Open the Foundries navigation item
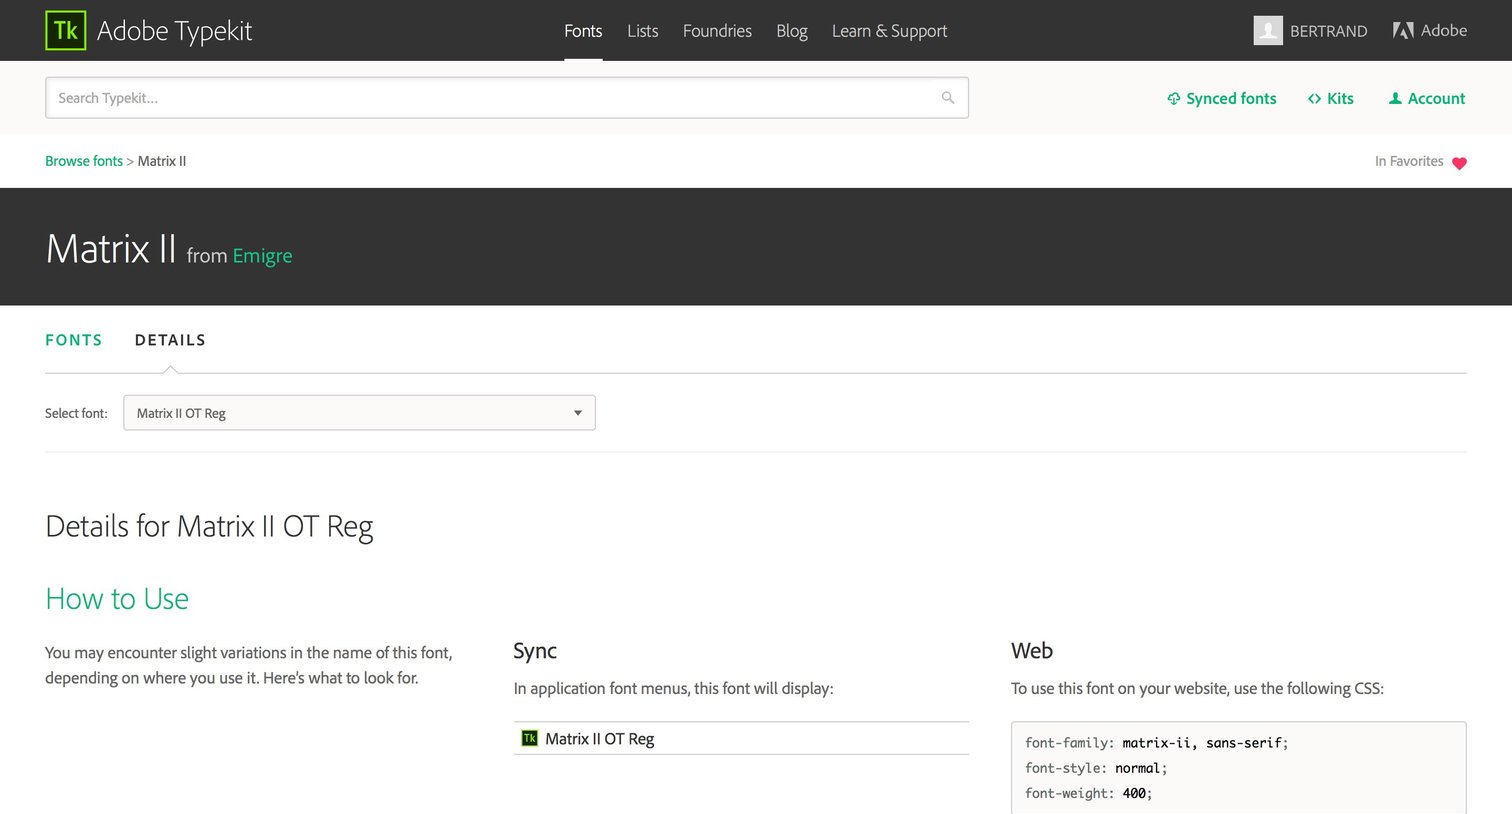The height and width of the screenshot is (814, 1512). coord(717,31)
